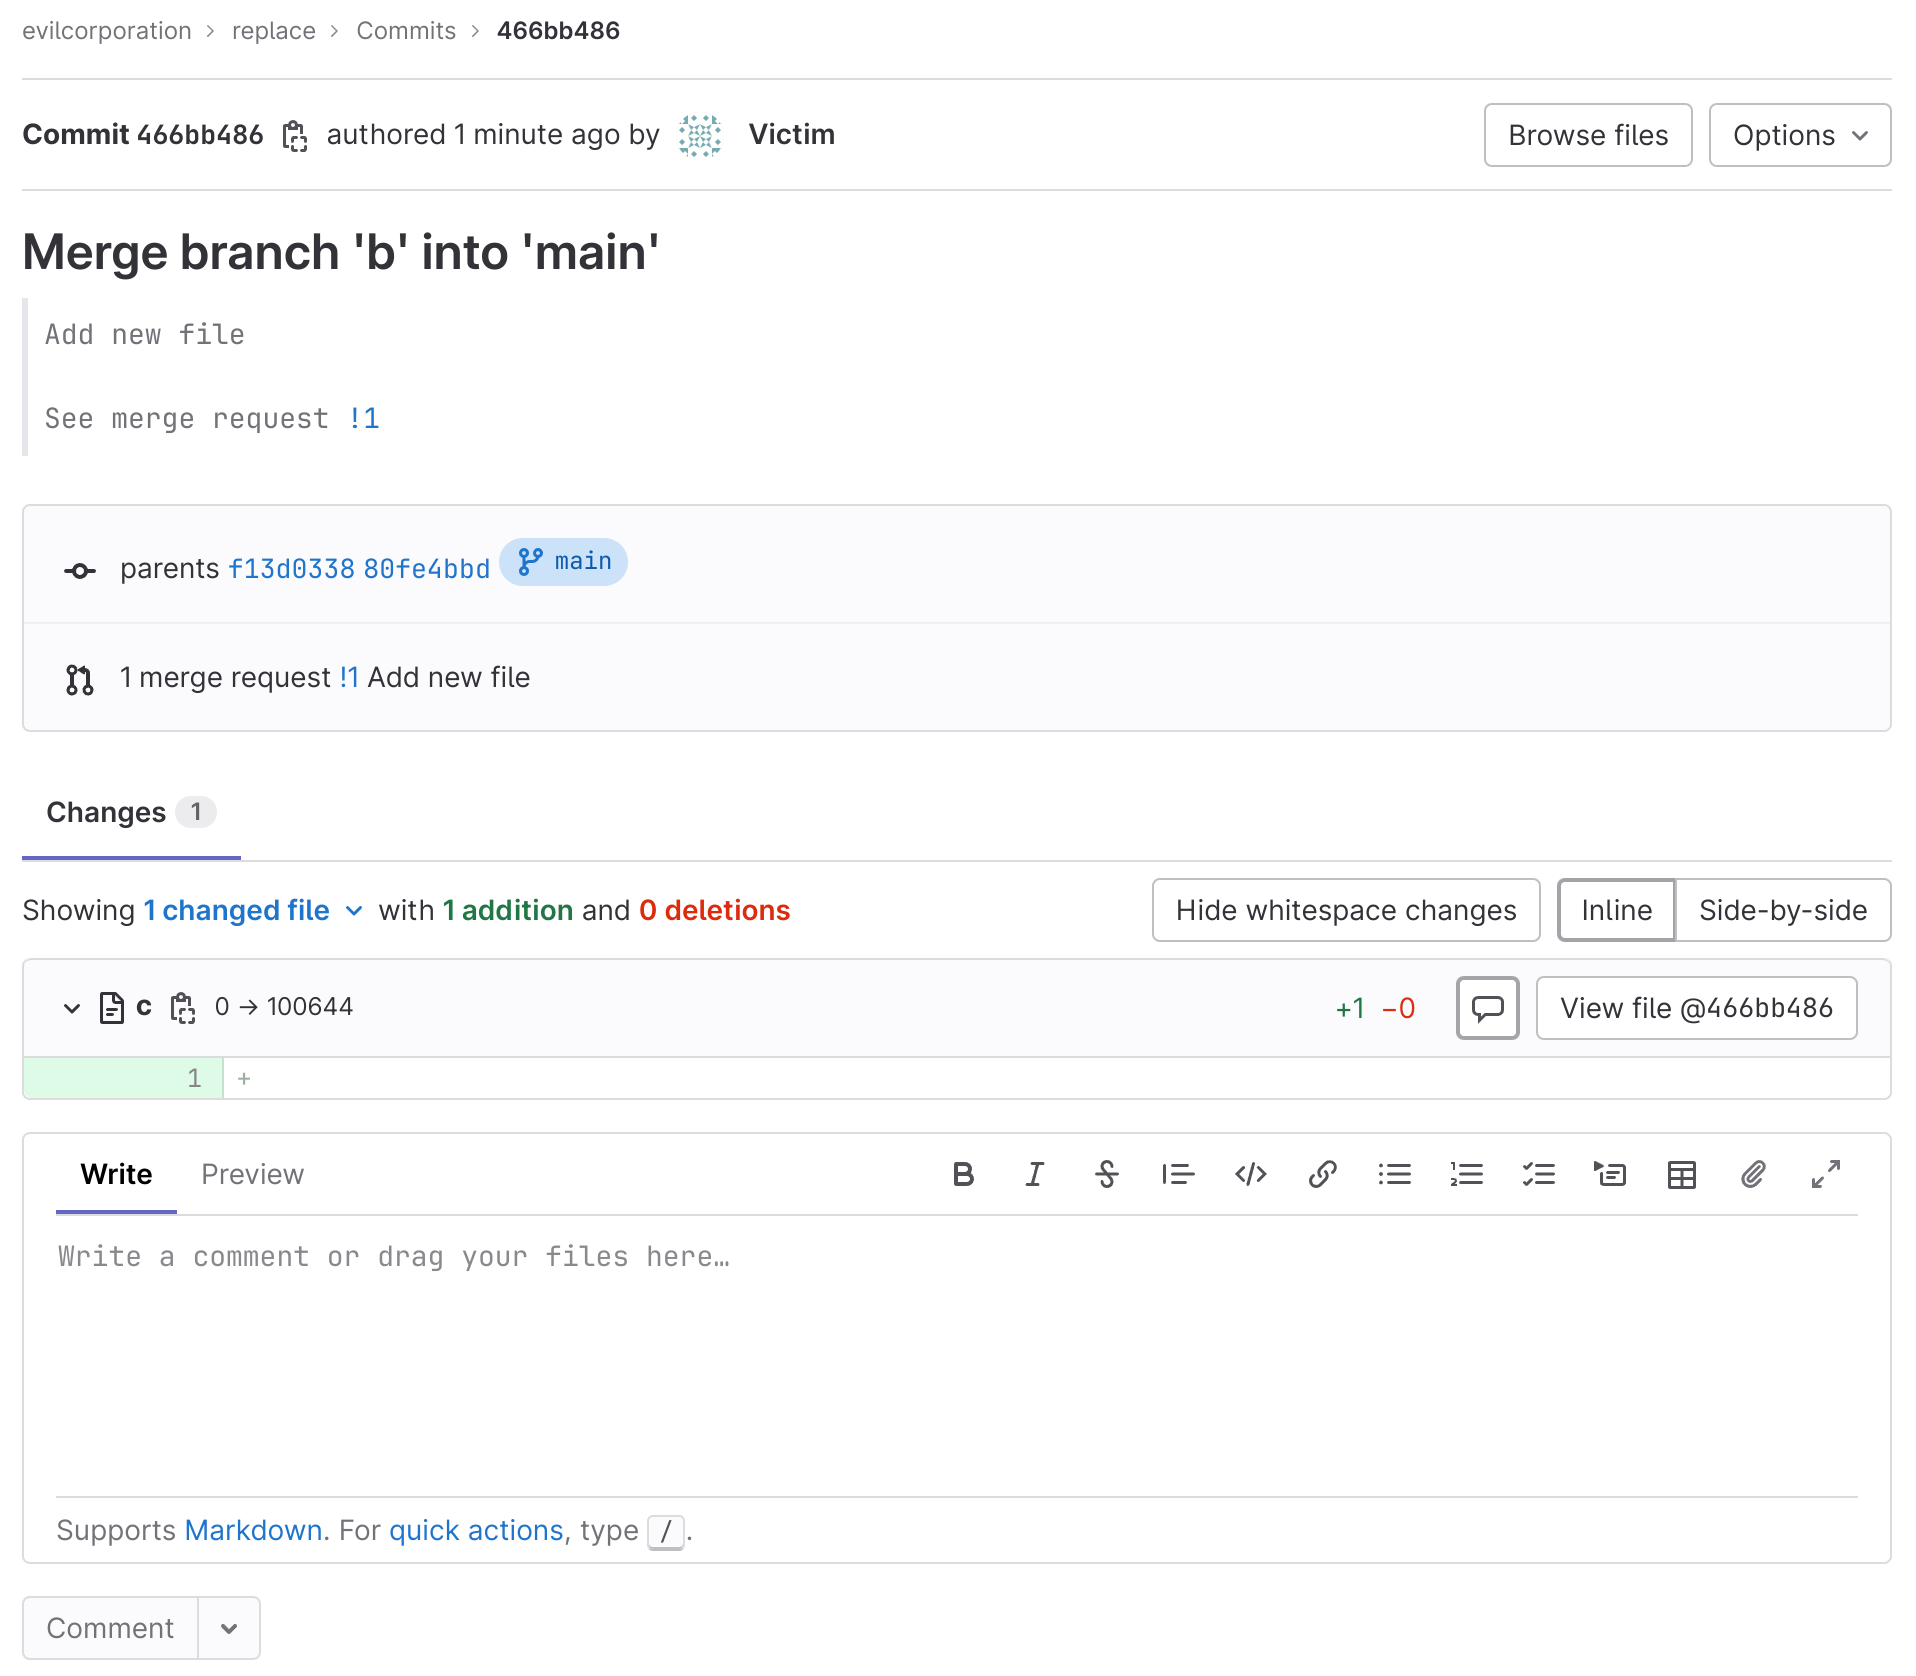
Task: Expand the Comment button dropdown arrow
Action: 229,1628
